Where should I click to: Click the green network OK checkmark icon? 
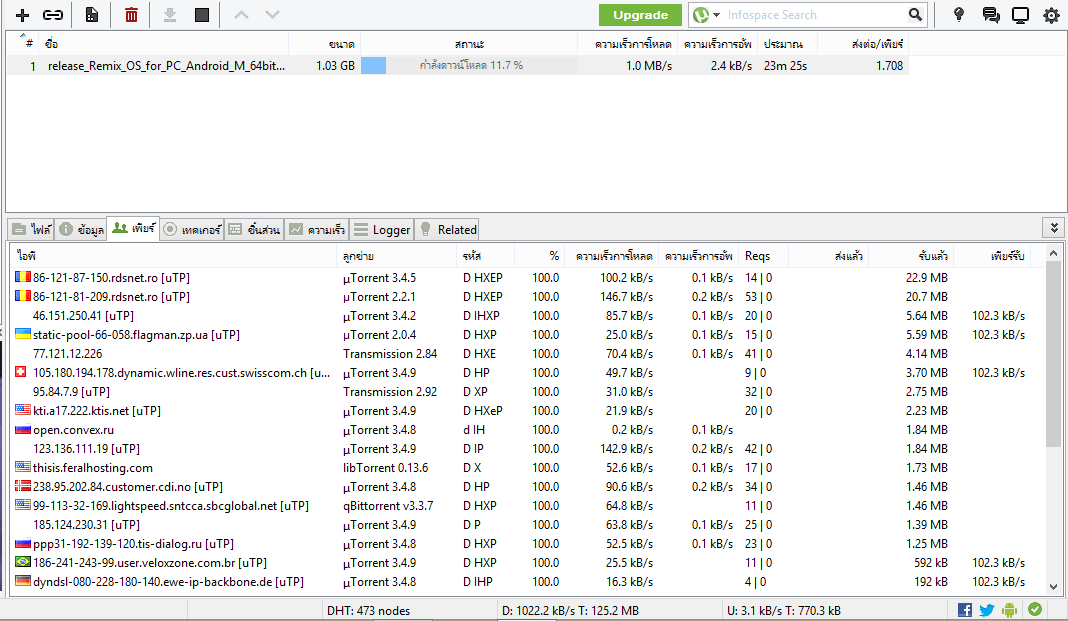(x=1035, y=610)
